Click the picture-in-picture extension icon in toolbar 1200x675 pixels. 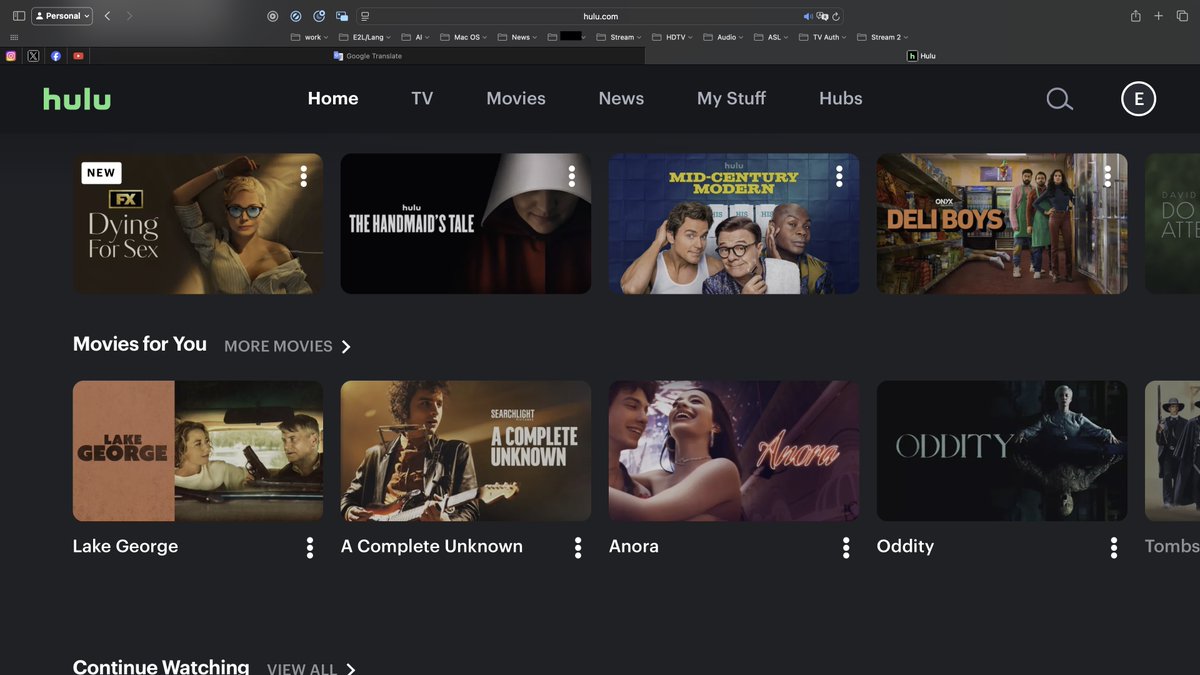click(342, 16)
